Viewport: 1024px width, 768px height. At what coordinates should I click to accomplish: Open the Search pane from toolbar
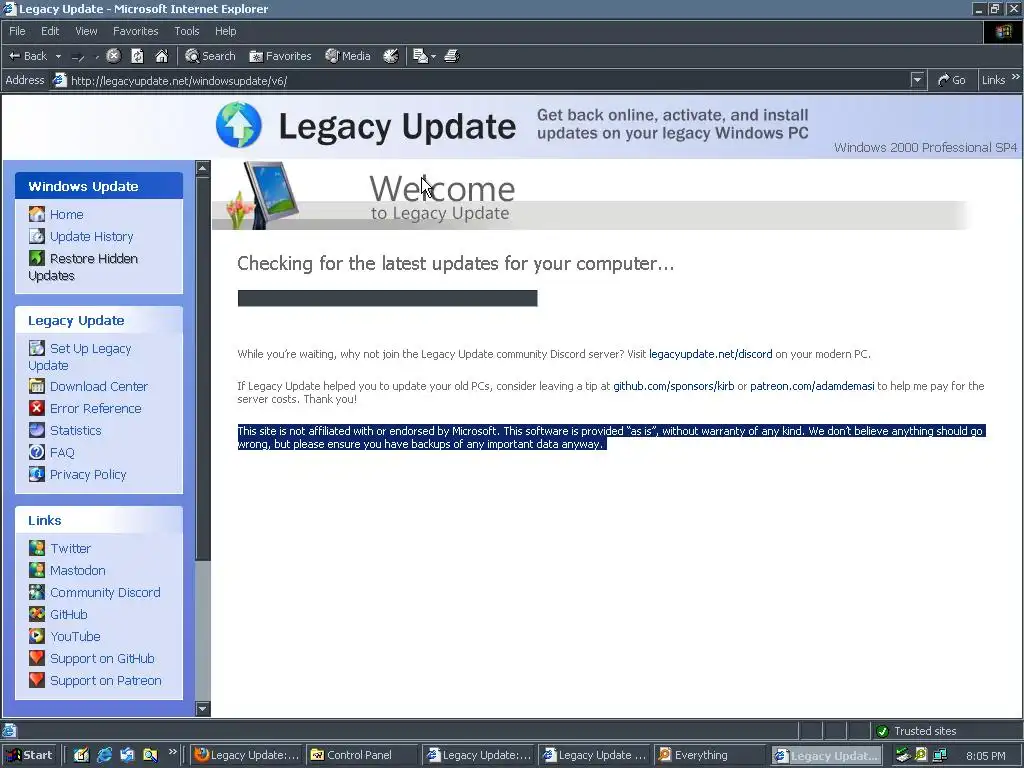[210, 56]
